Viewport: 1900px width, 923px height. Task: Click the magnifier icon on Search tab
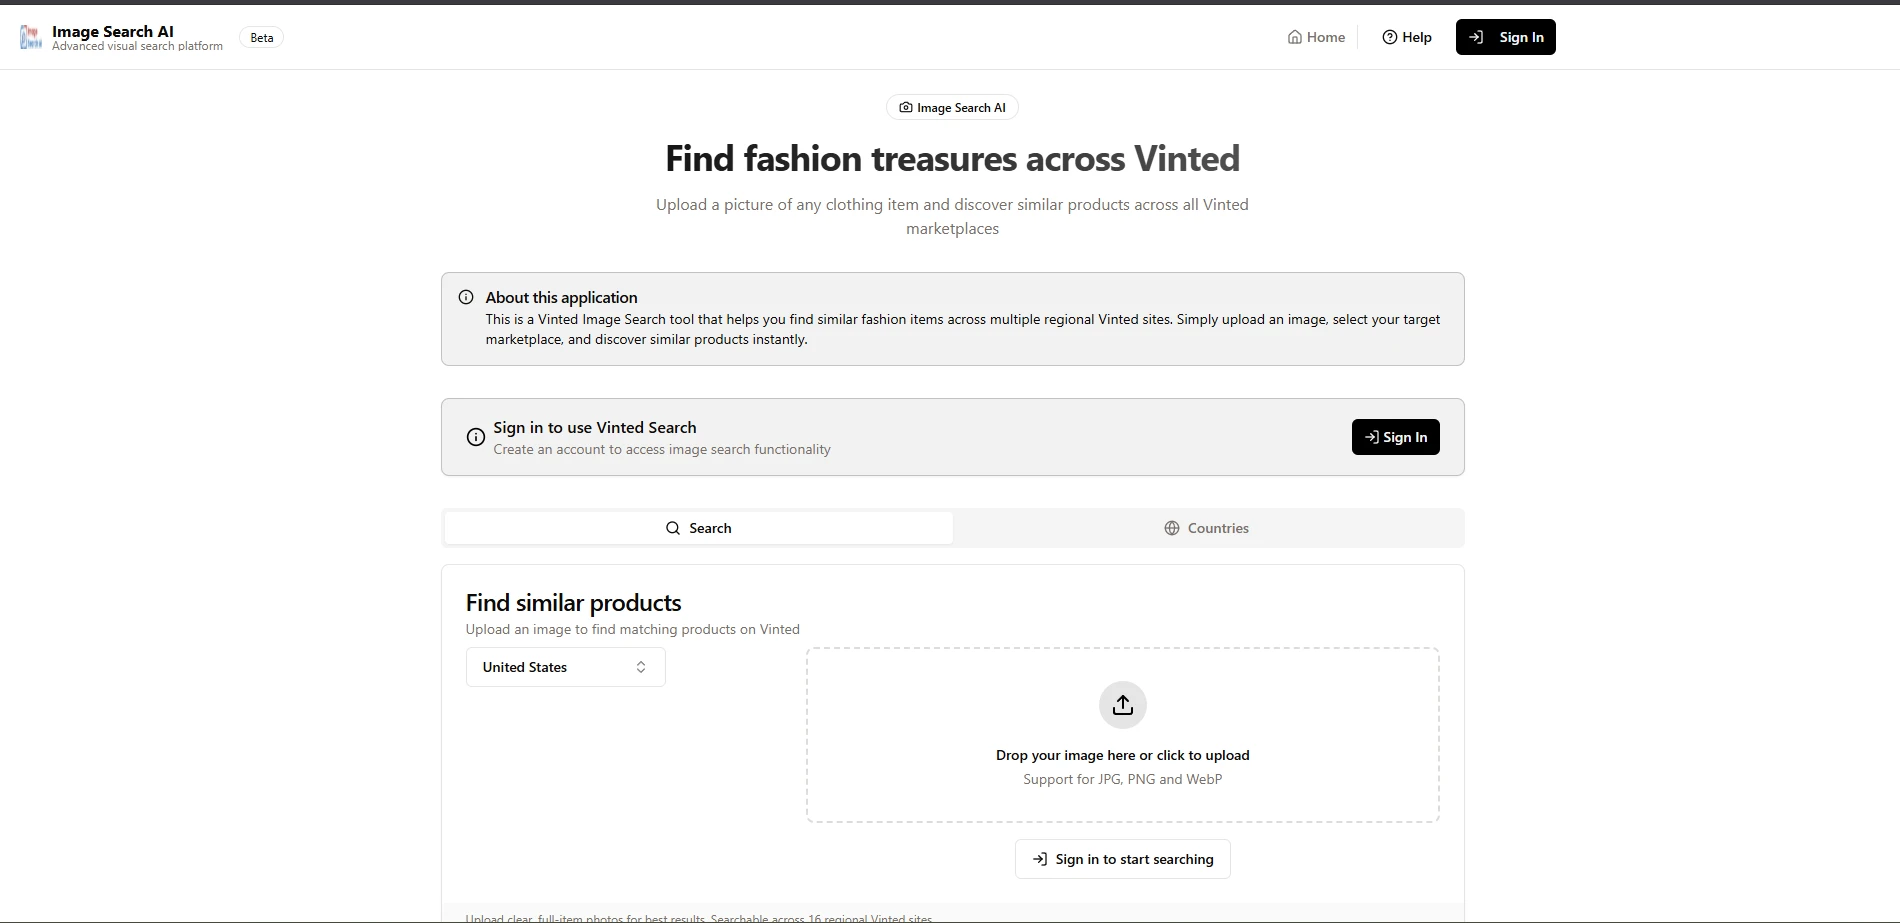pyautogui.click(x=673, y=528)
